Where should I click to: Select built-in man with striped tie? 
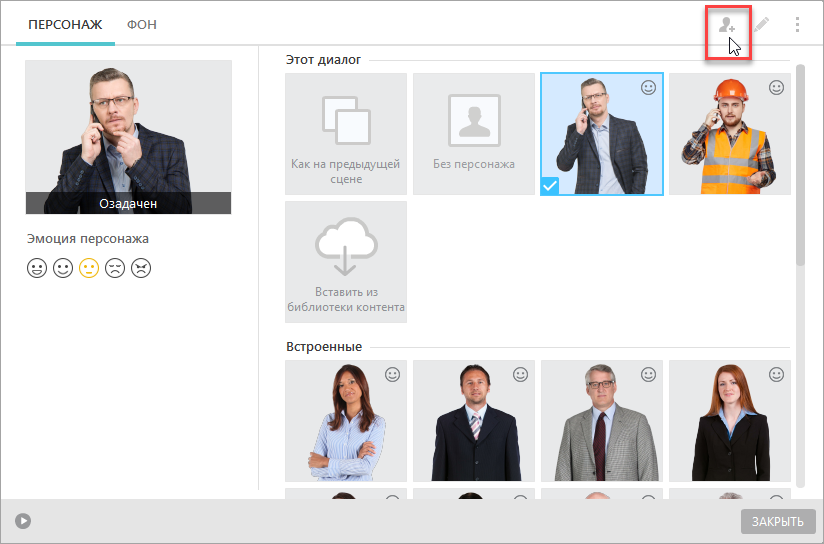(x=474, y=420)
